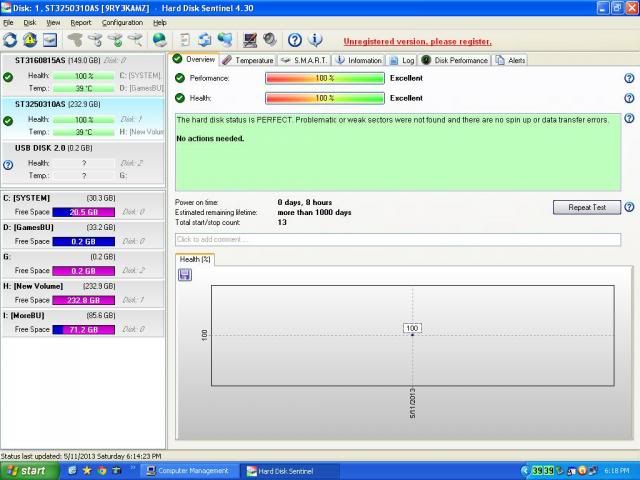The height and width of the screenshot is (480, 640).
Task: Open the Disk menu
Action: [30, 22]
